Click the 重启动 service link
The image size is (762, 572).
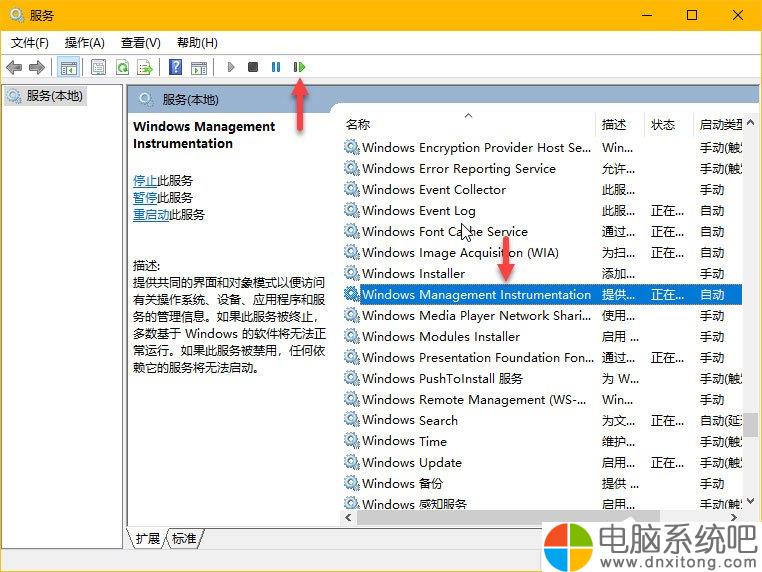coord(151,215)
